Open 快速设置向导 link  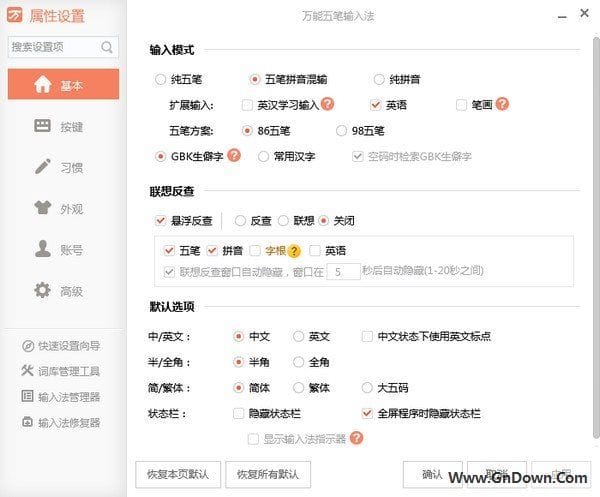coord(69,346)
